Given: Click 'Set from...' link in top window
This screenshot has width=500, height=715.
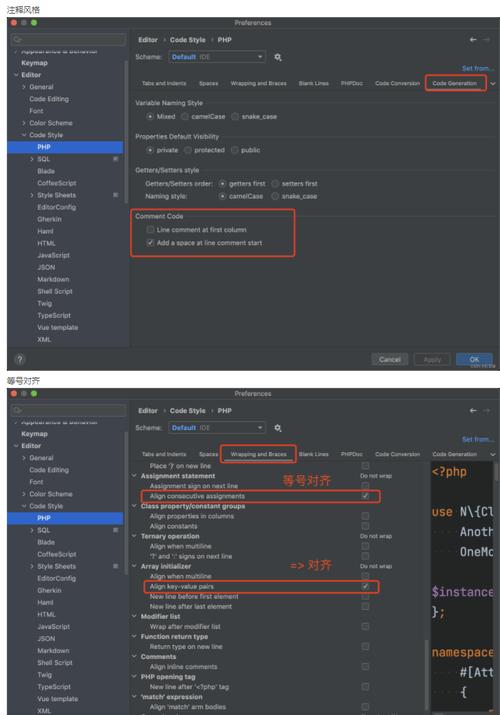Looking at the screenshot, I should pos(478,68).
